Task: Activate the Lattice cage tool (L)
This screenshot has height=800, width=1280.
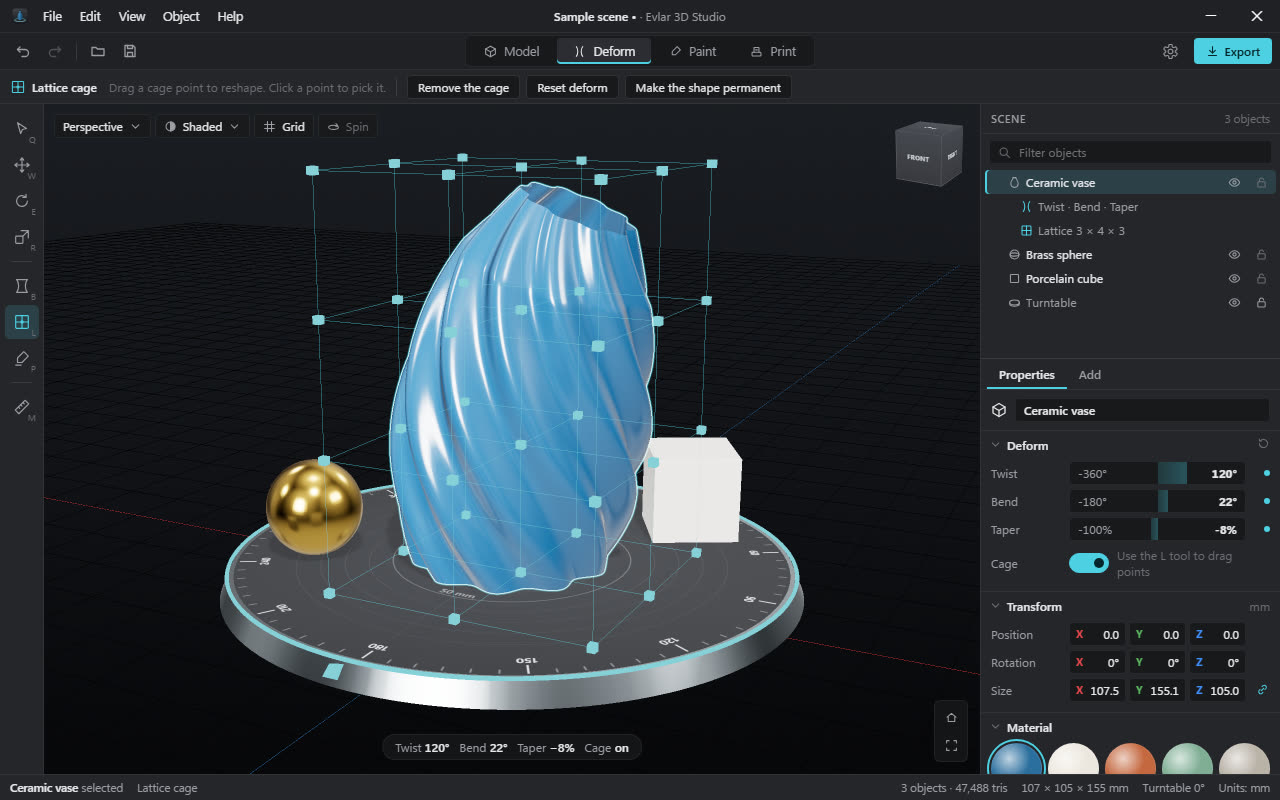Action: click(x=22, y=323)
